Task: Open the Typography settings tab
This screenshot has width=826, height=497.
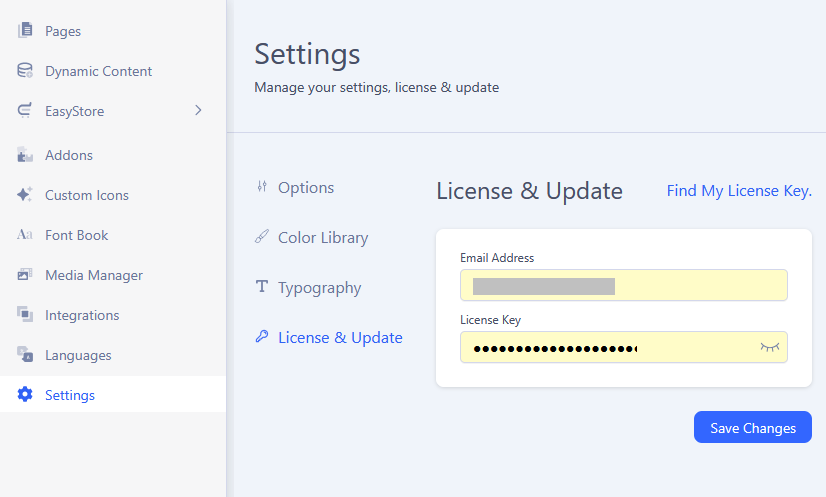Action: click(x=318, y=288)
